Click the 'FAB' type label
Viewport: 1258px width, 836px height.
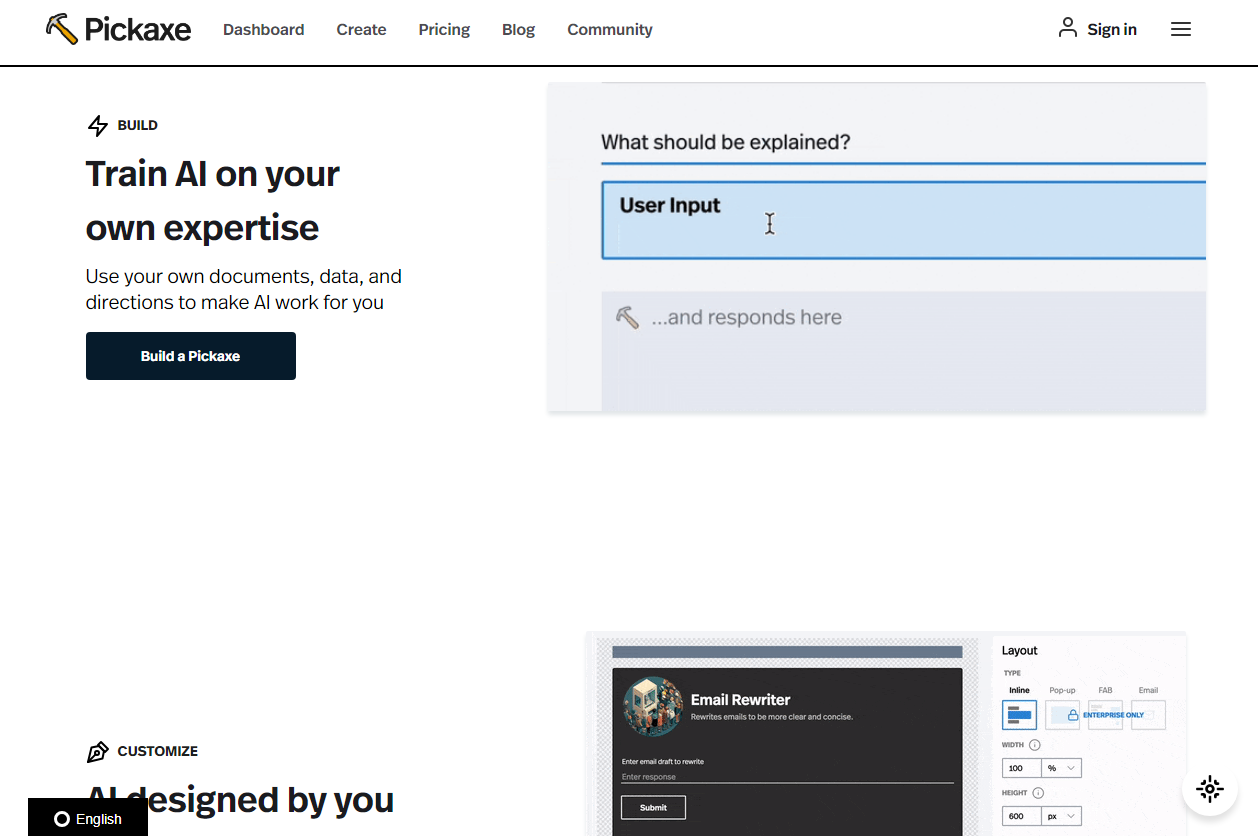tap(1105, 690)
